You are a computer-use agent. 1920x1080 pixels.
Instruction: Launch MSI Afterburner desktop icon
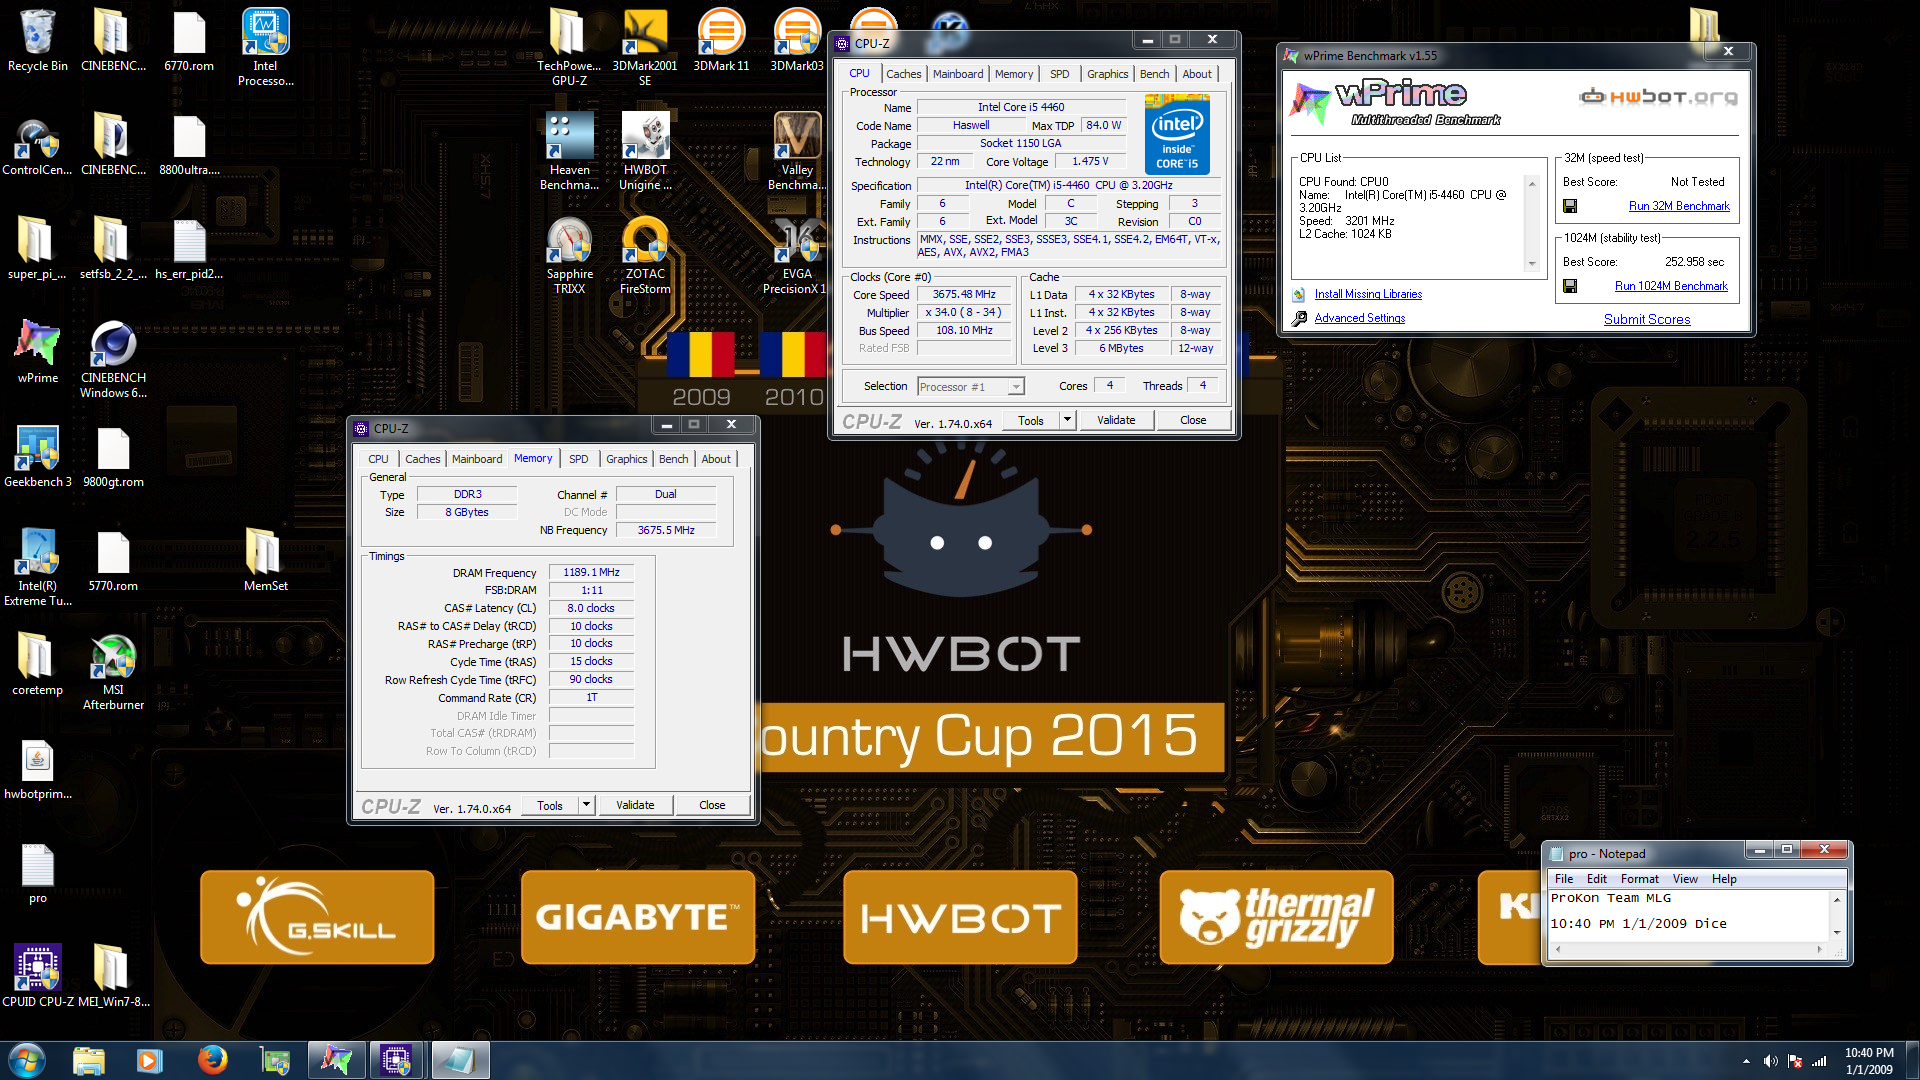click(113, 671)
